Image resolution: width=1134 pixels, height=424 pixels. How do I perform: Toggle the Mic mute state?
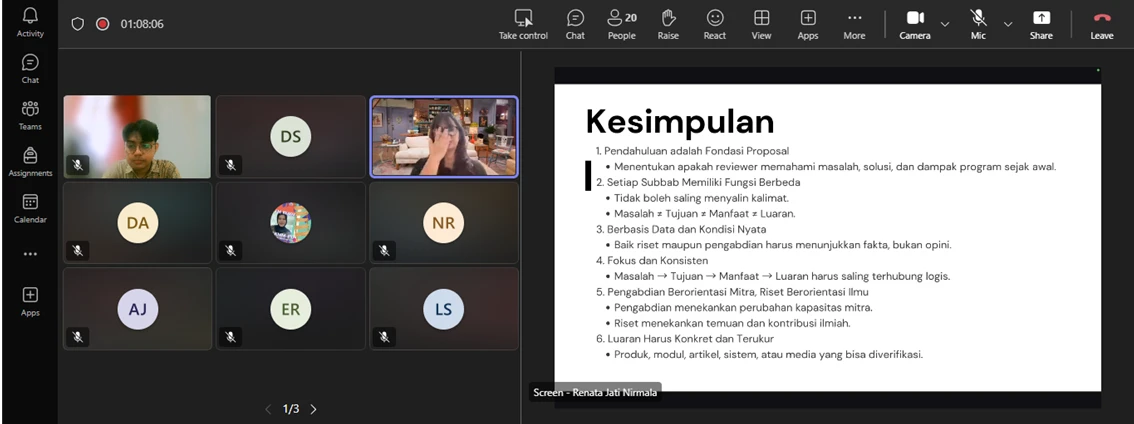[978, 24]
